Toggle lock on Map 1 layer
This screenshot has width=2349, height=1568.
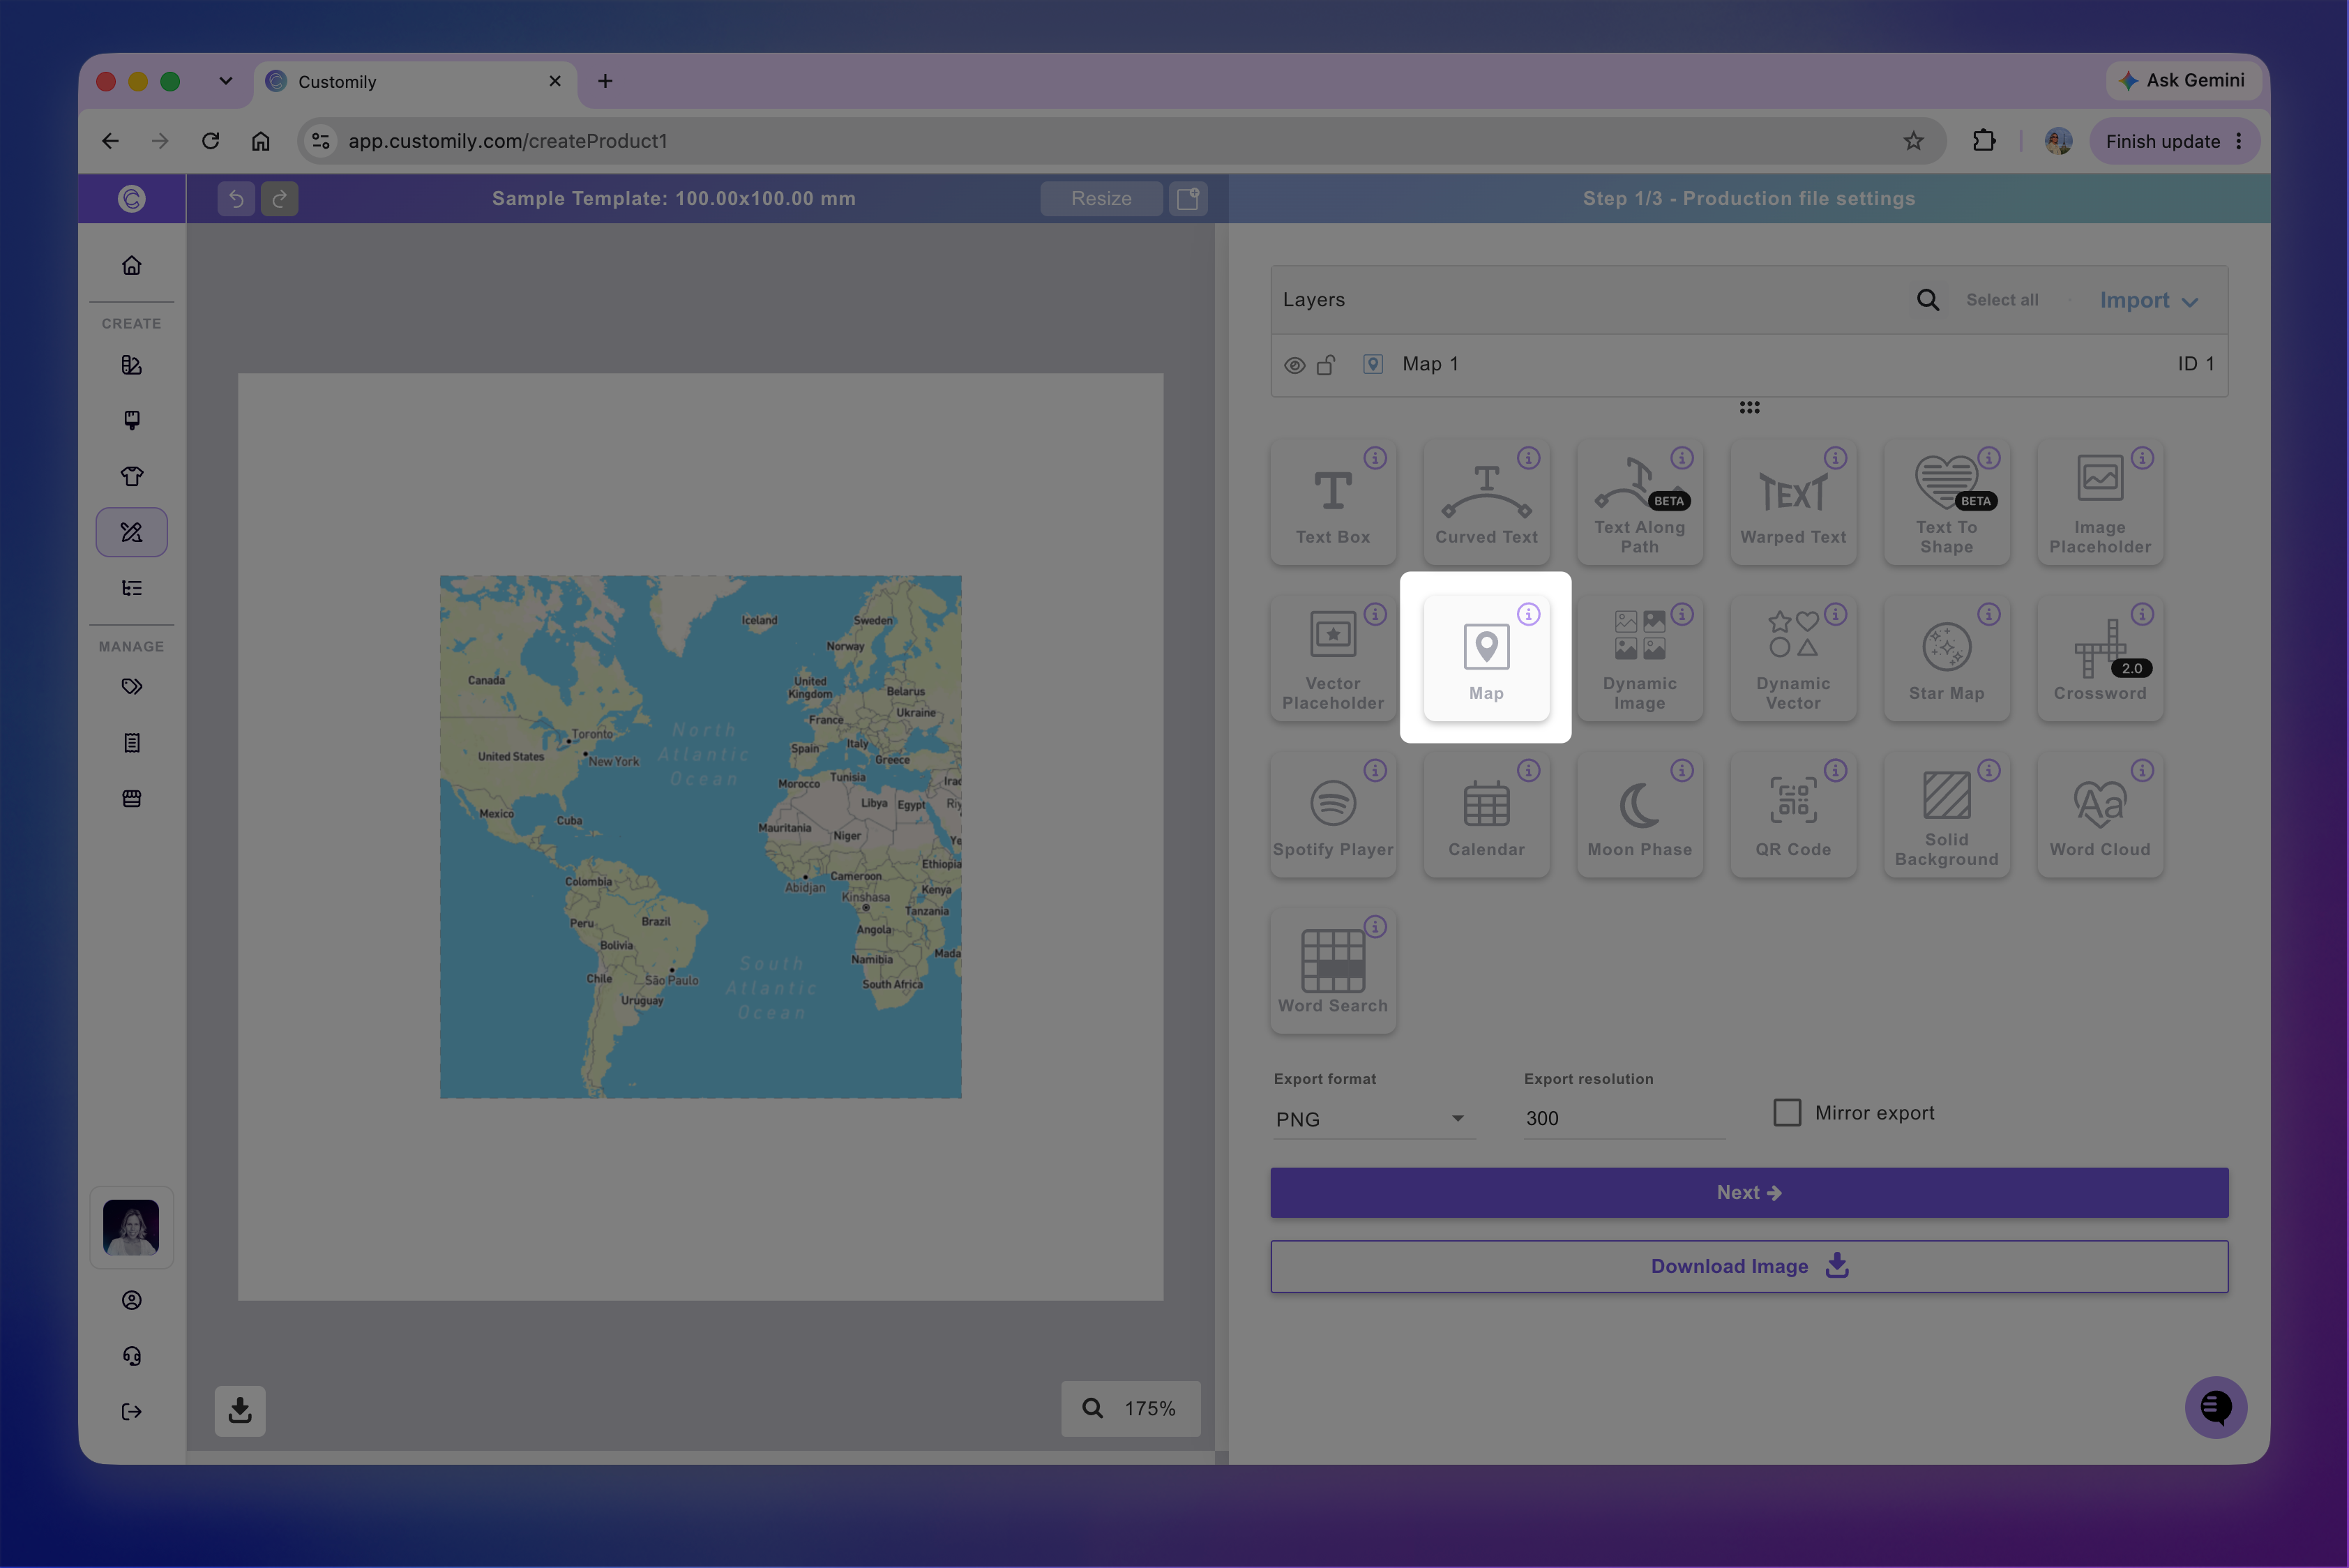point(1326,364)
